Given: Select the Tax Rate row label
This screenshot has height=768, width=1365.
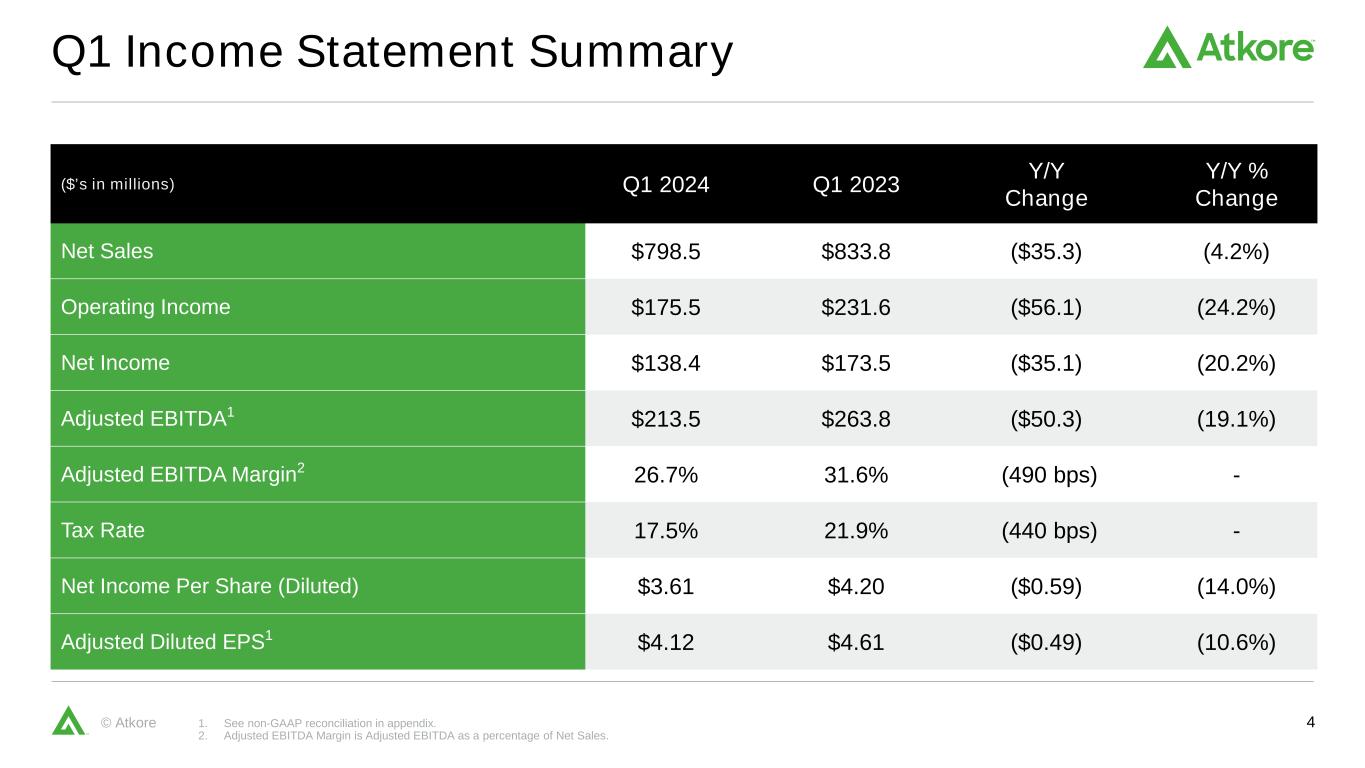Looking at the screenshot, I should 103,531.
